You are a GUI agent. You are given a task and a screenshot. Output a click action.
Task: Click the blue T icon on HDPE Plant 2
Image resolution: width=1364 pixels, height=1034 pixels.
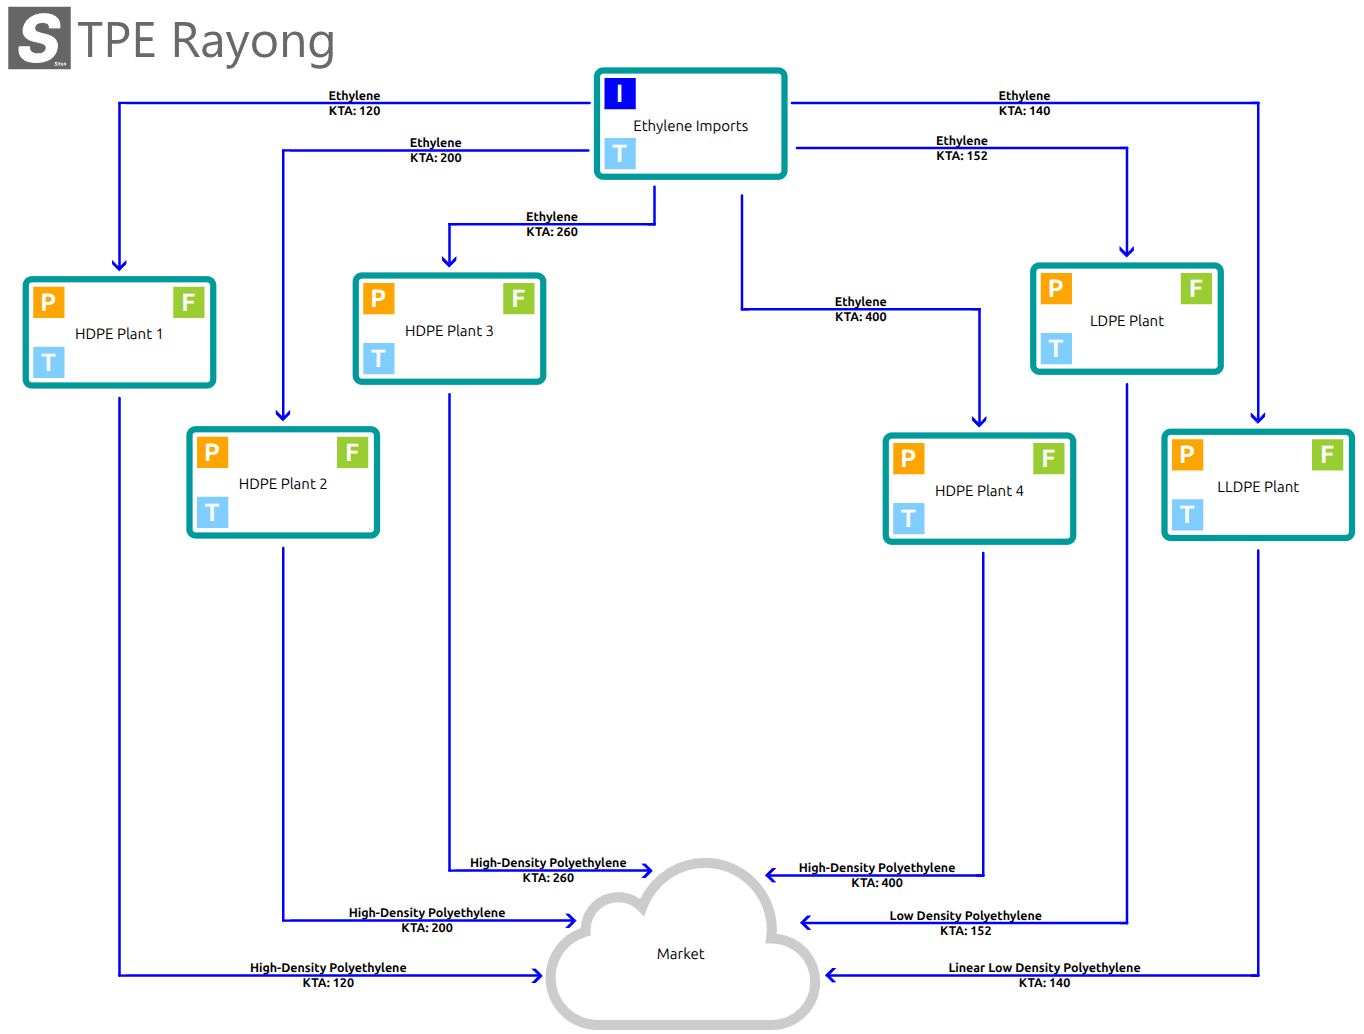(x=212, y=512)
